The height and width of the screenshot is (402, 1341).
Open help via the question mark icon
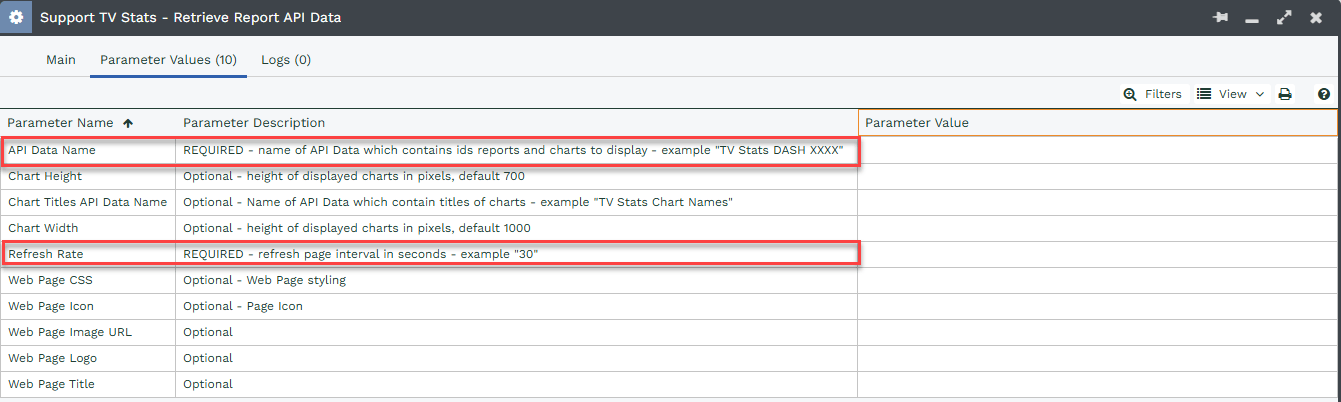[x=1324, y=94]
